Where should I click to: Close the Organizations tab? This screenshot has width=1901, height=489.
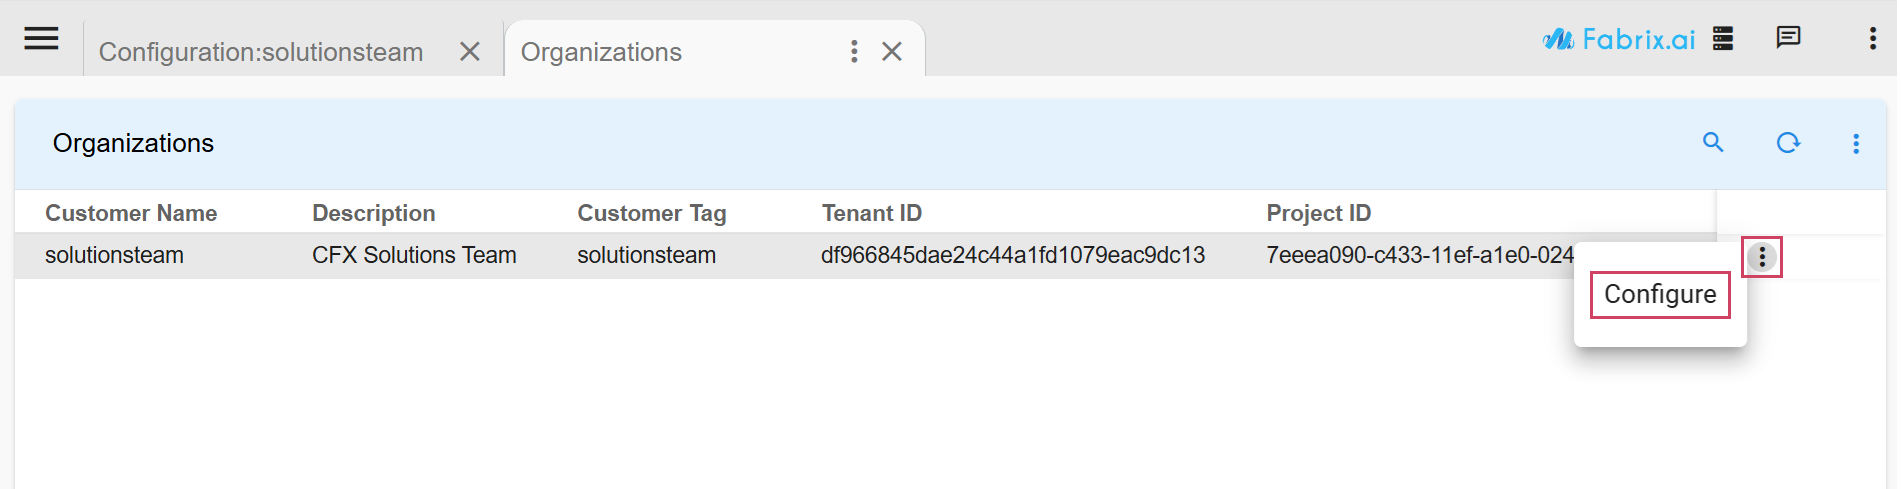point(892,51)
